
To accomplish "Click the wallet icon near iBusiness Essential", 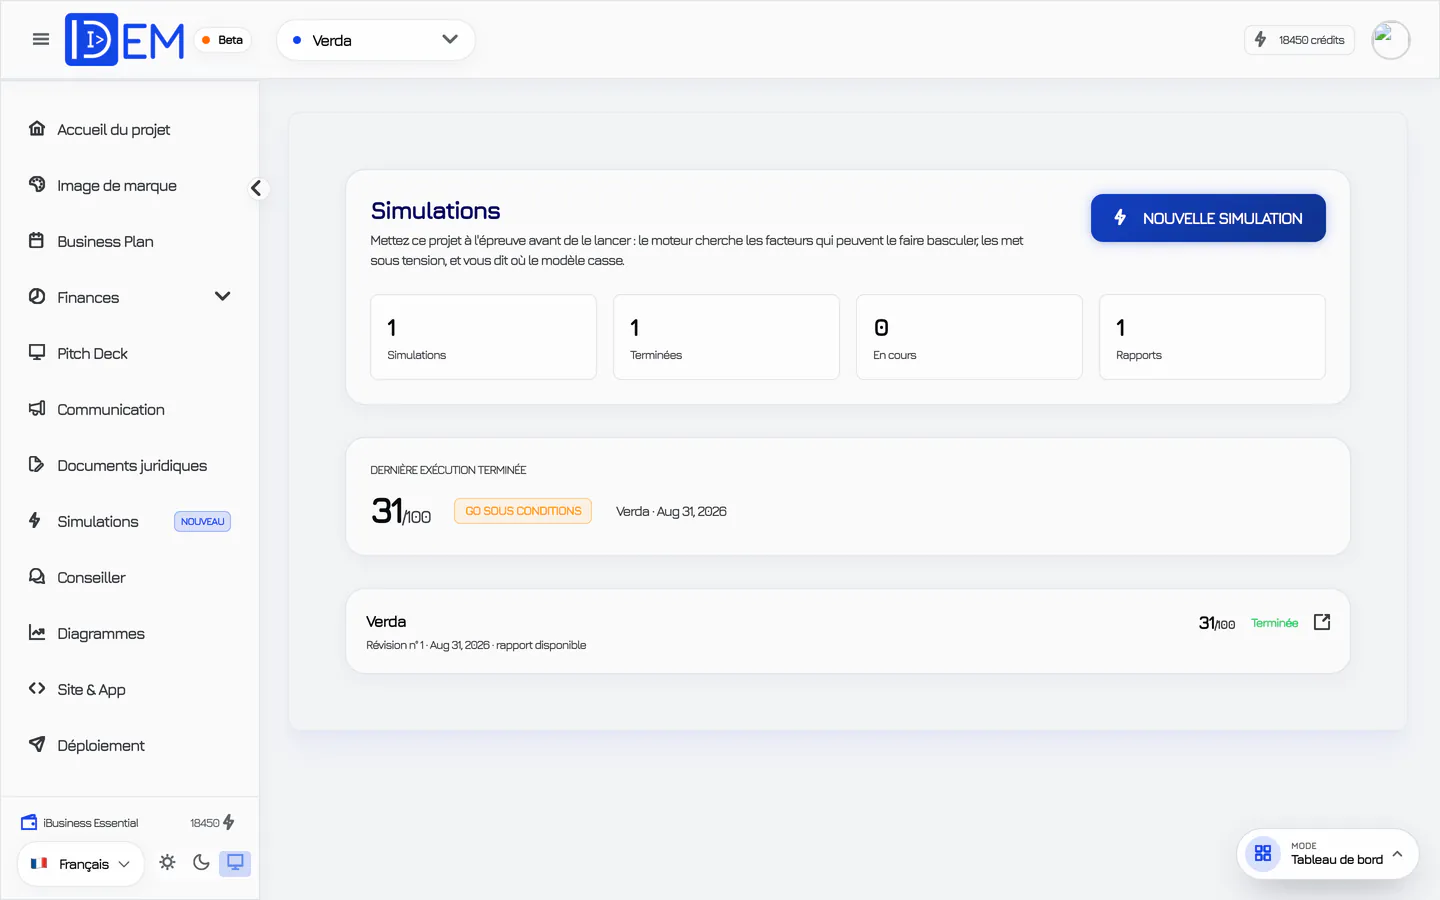I will pos(29,822).
